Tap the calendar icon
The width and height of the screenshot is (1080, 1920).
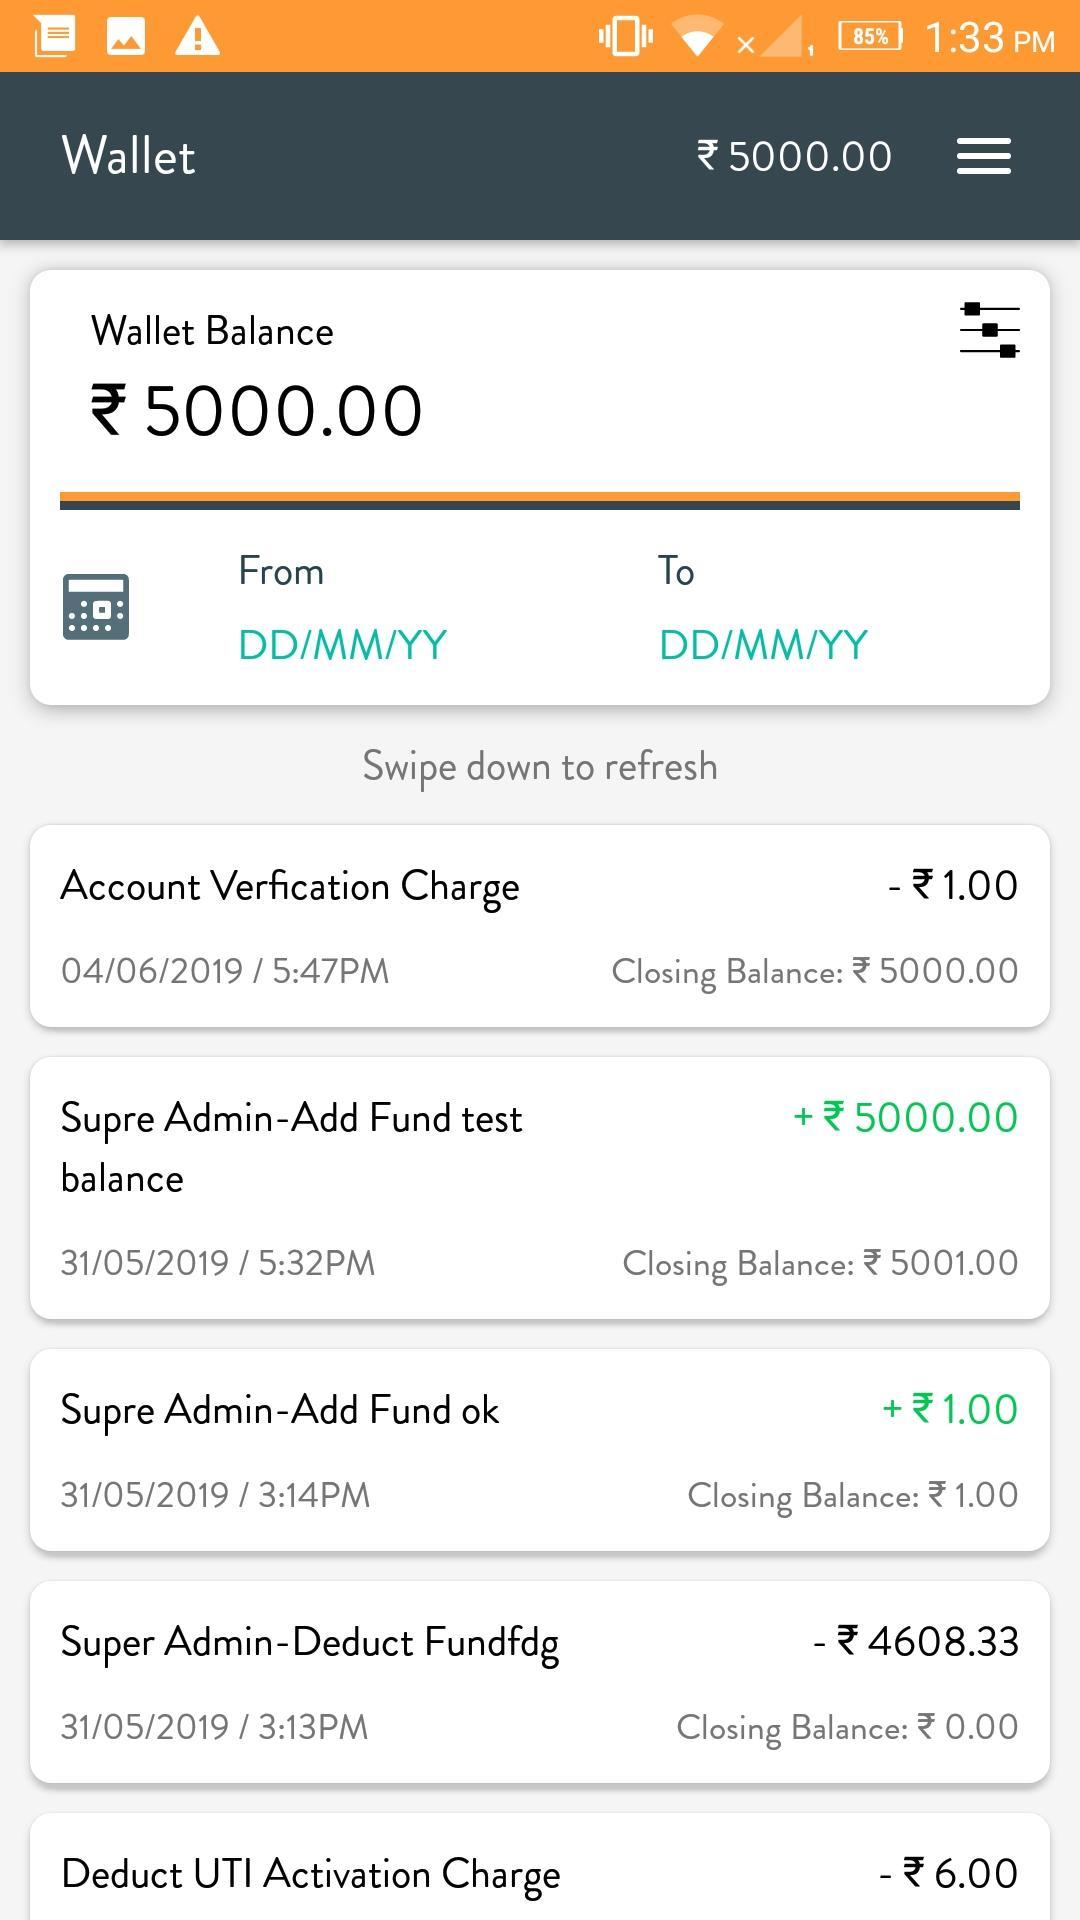pyautogui.click(x=96, y=606)
